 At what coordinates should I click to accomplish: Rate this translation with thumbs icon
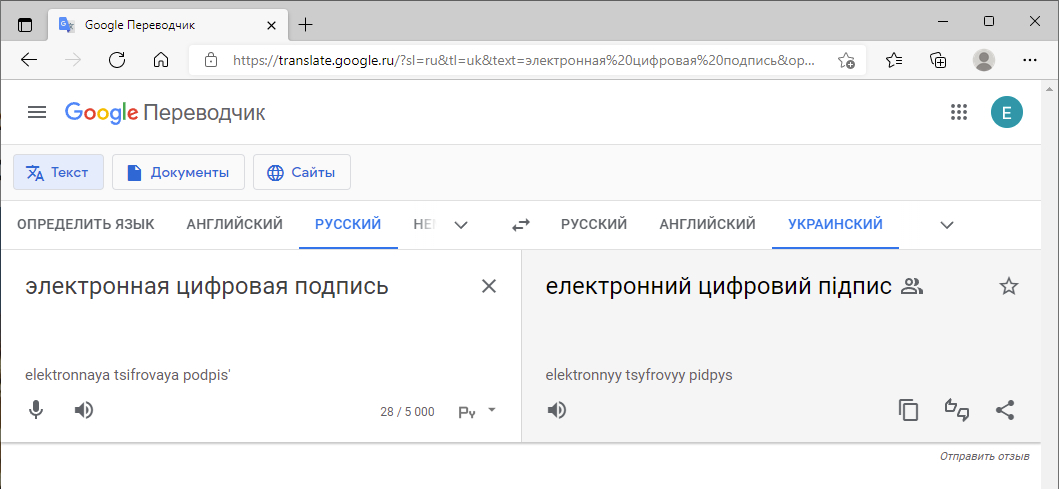(957, 410)
